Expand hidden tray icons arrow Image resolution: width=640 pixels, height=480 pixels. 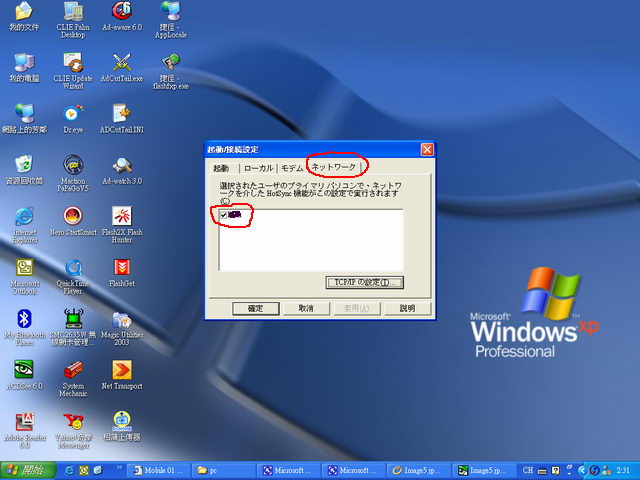[x=581, y=471]
